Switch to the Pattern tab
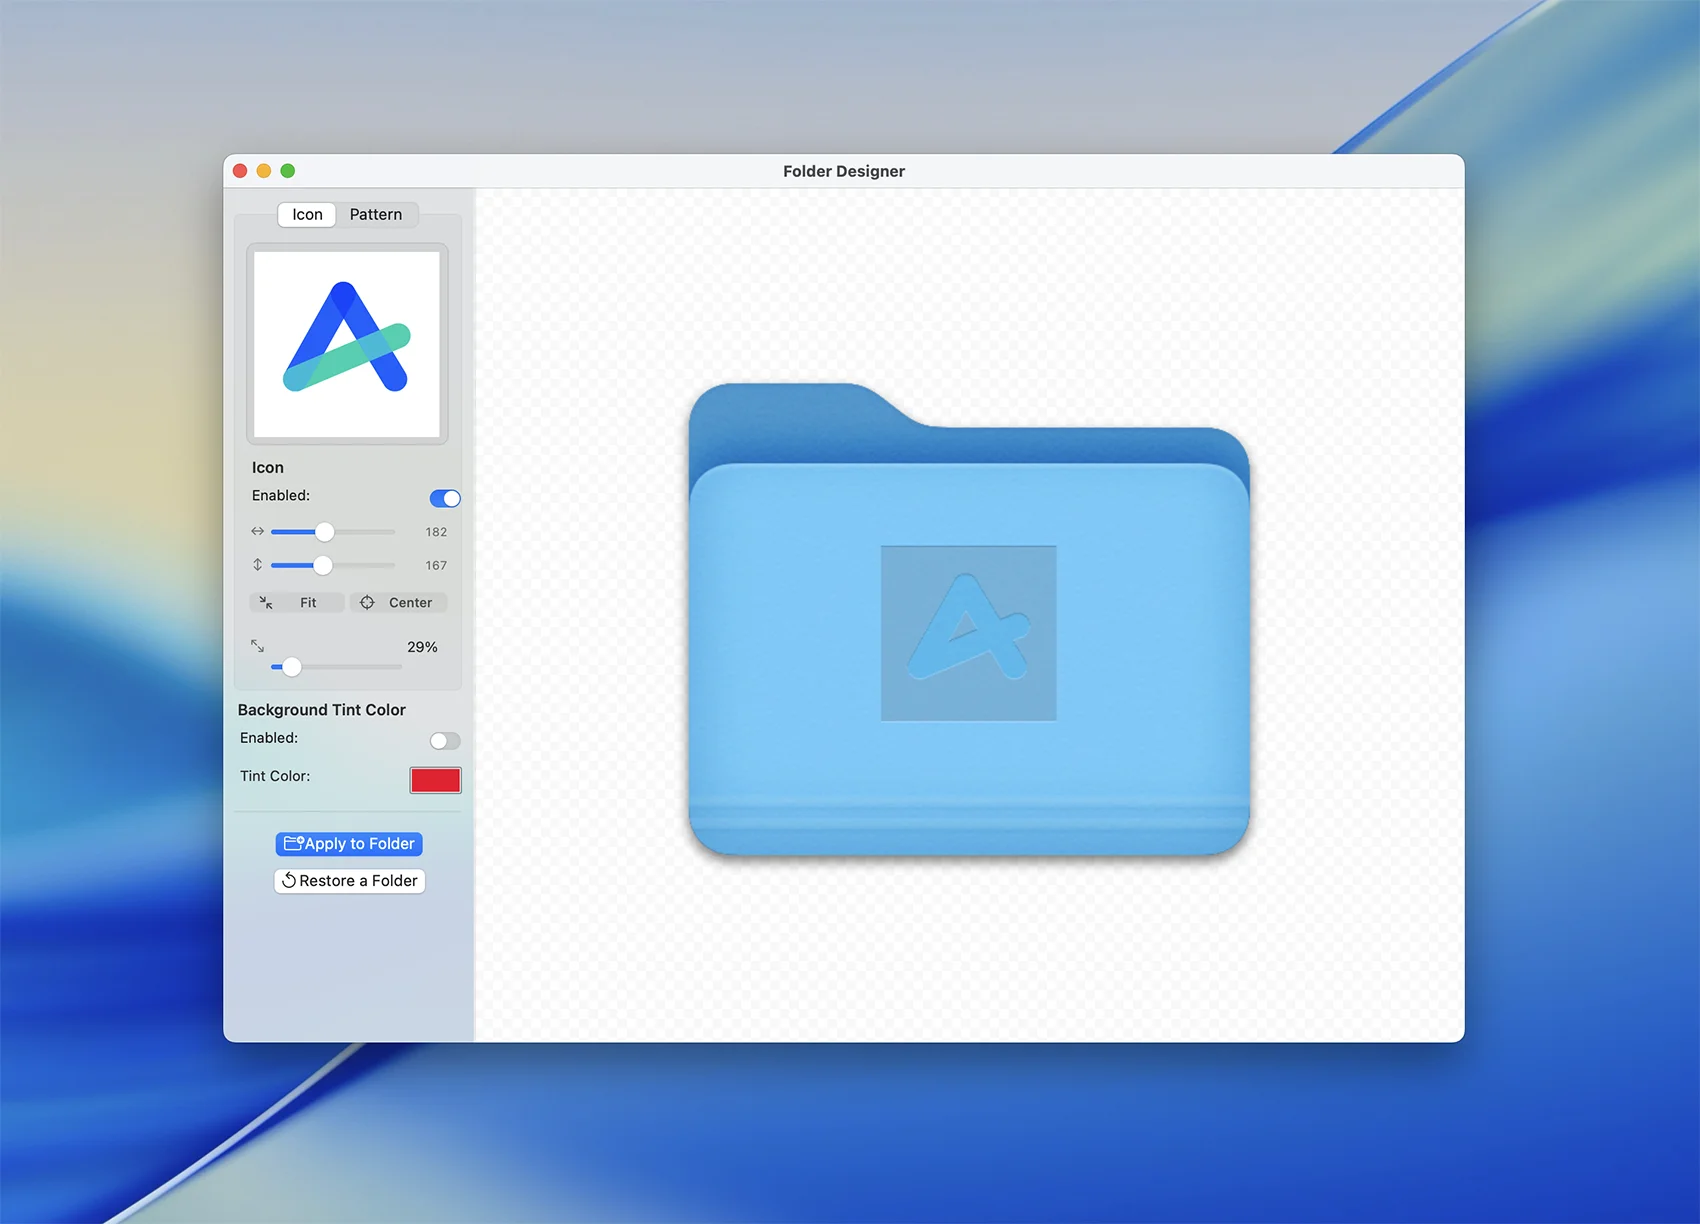1700x1224 pixels. click(x=375, y=215)
